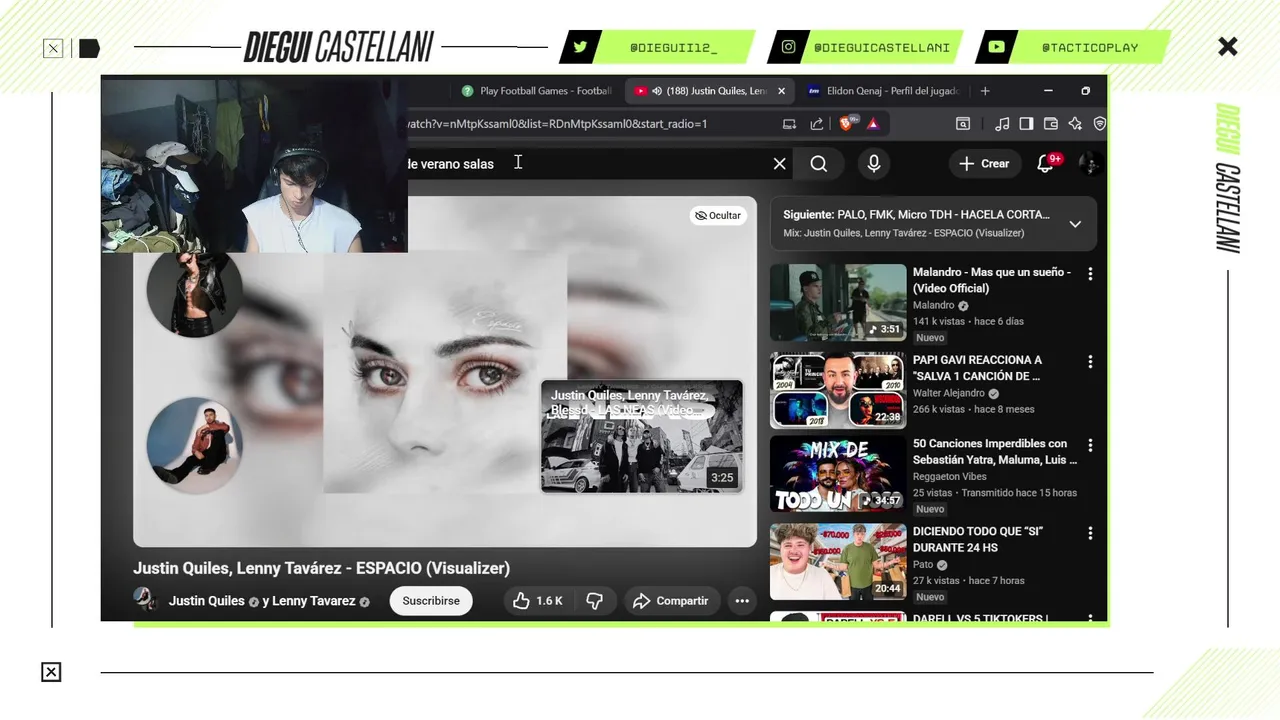Click the Suscribirse button
Screen dimensions: 1280x720
431,601
